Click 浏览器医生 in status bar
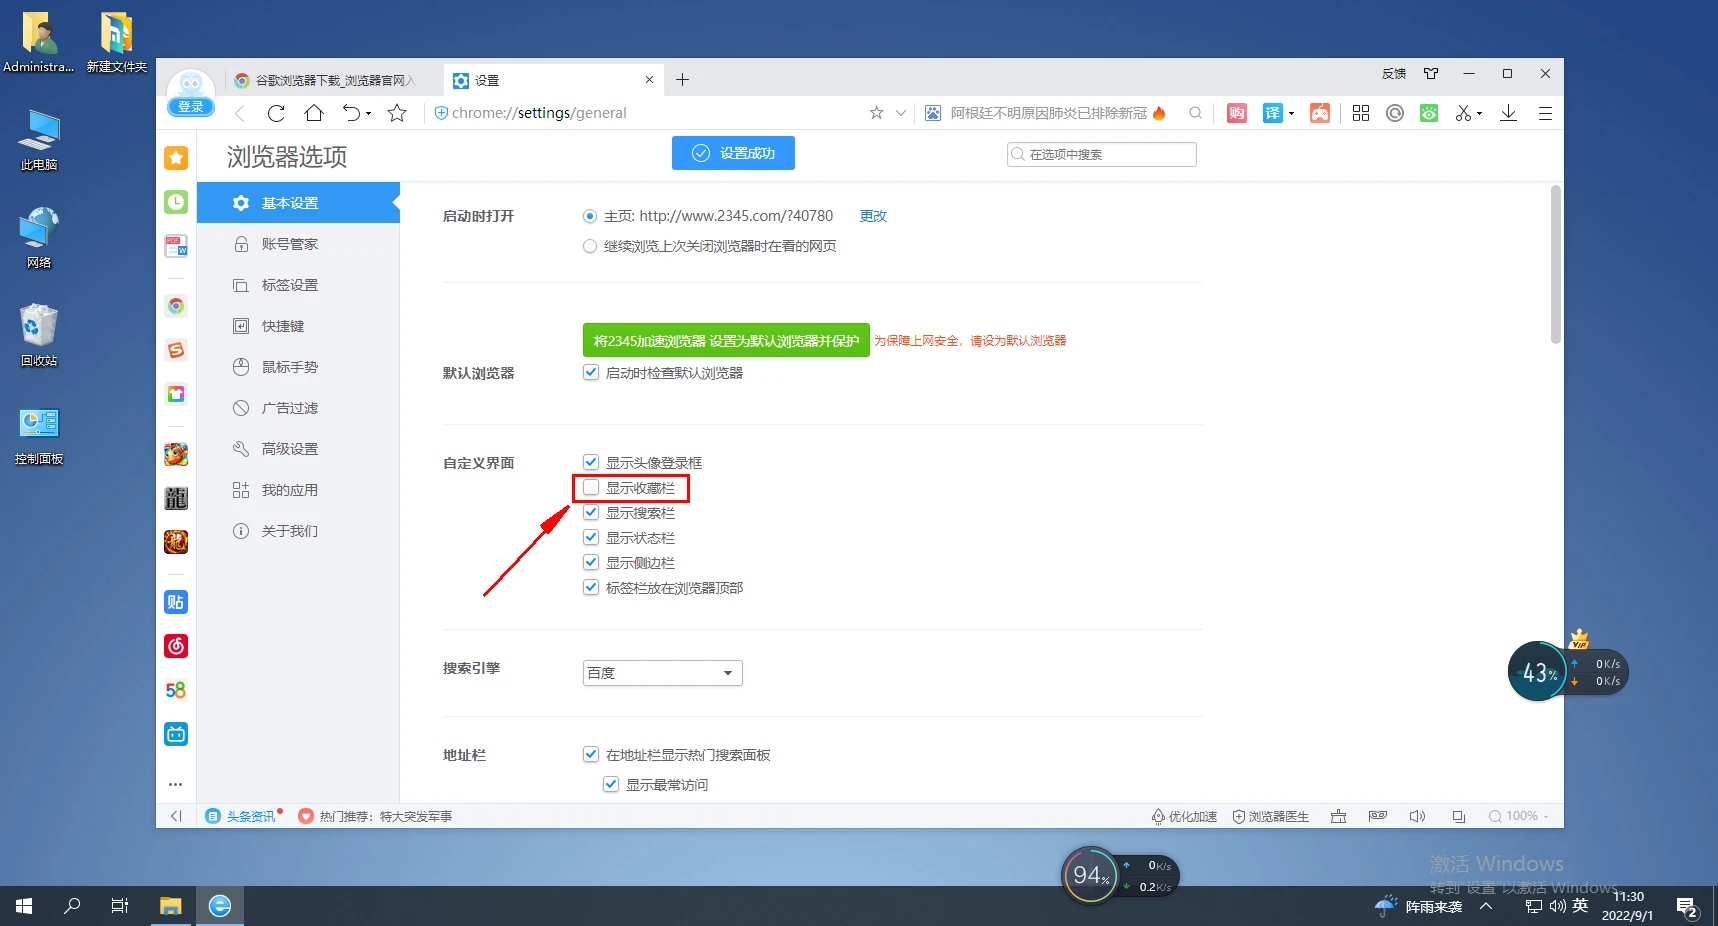Image resolution: width=1718 pixels, height=926 pixels. tap(1270, 816)
